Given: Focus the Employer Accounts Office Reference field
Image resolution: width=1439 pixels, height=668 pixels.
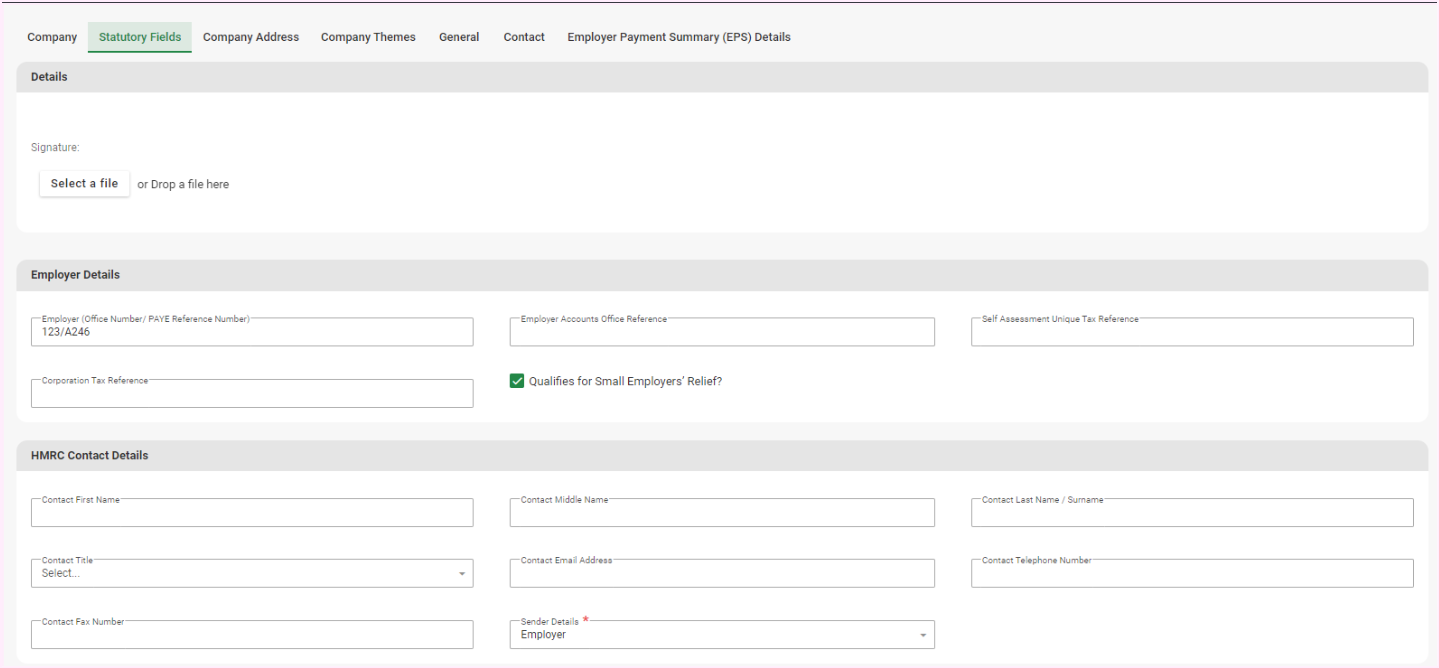Looking at the screenshot, I should pos(721,333).
